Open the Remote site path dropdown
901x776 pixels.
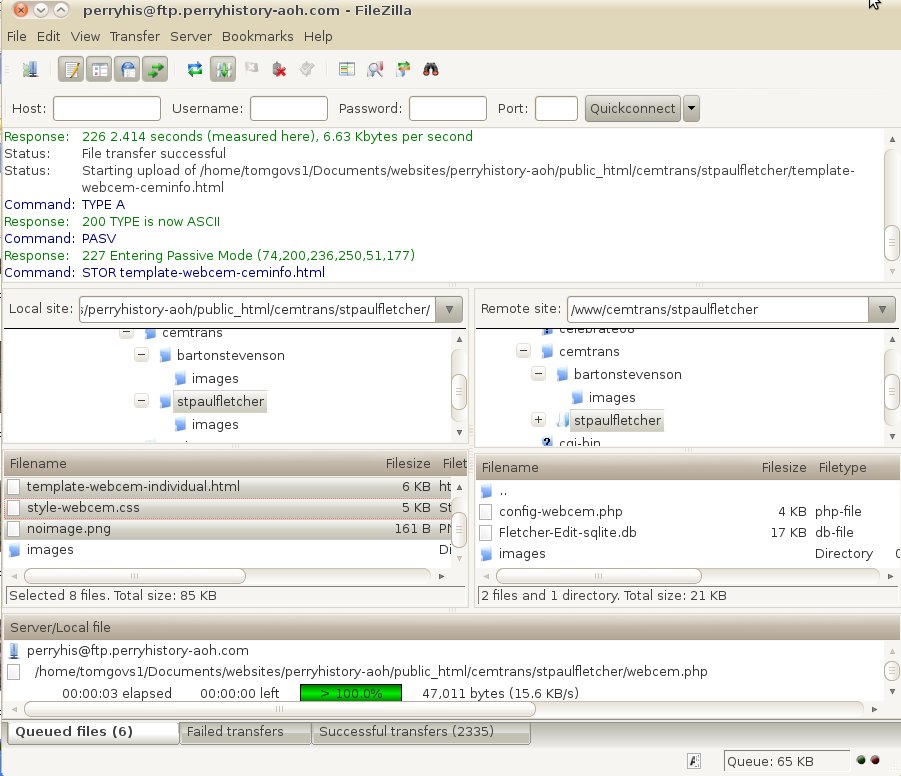point(882,309)
